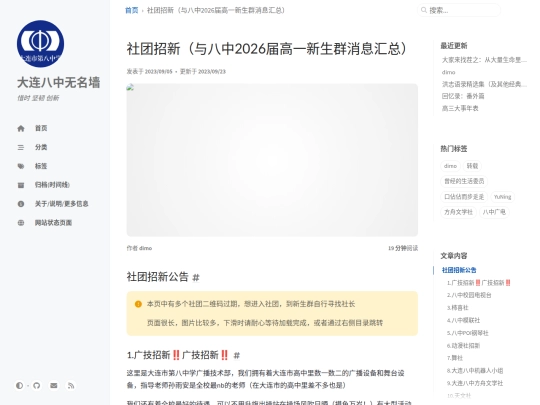Click the author name dimo below cover
540x405 pixels.
coord(145,248)
